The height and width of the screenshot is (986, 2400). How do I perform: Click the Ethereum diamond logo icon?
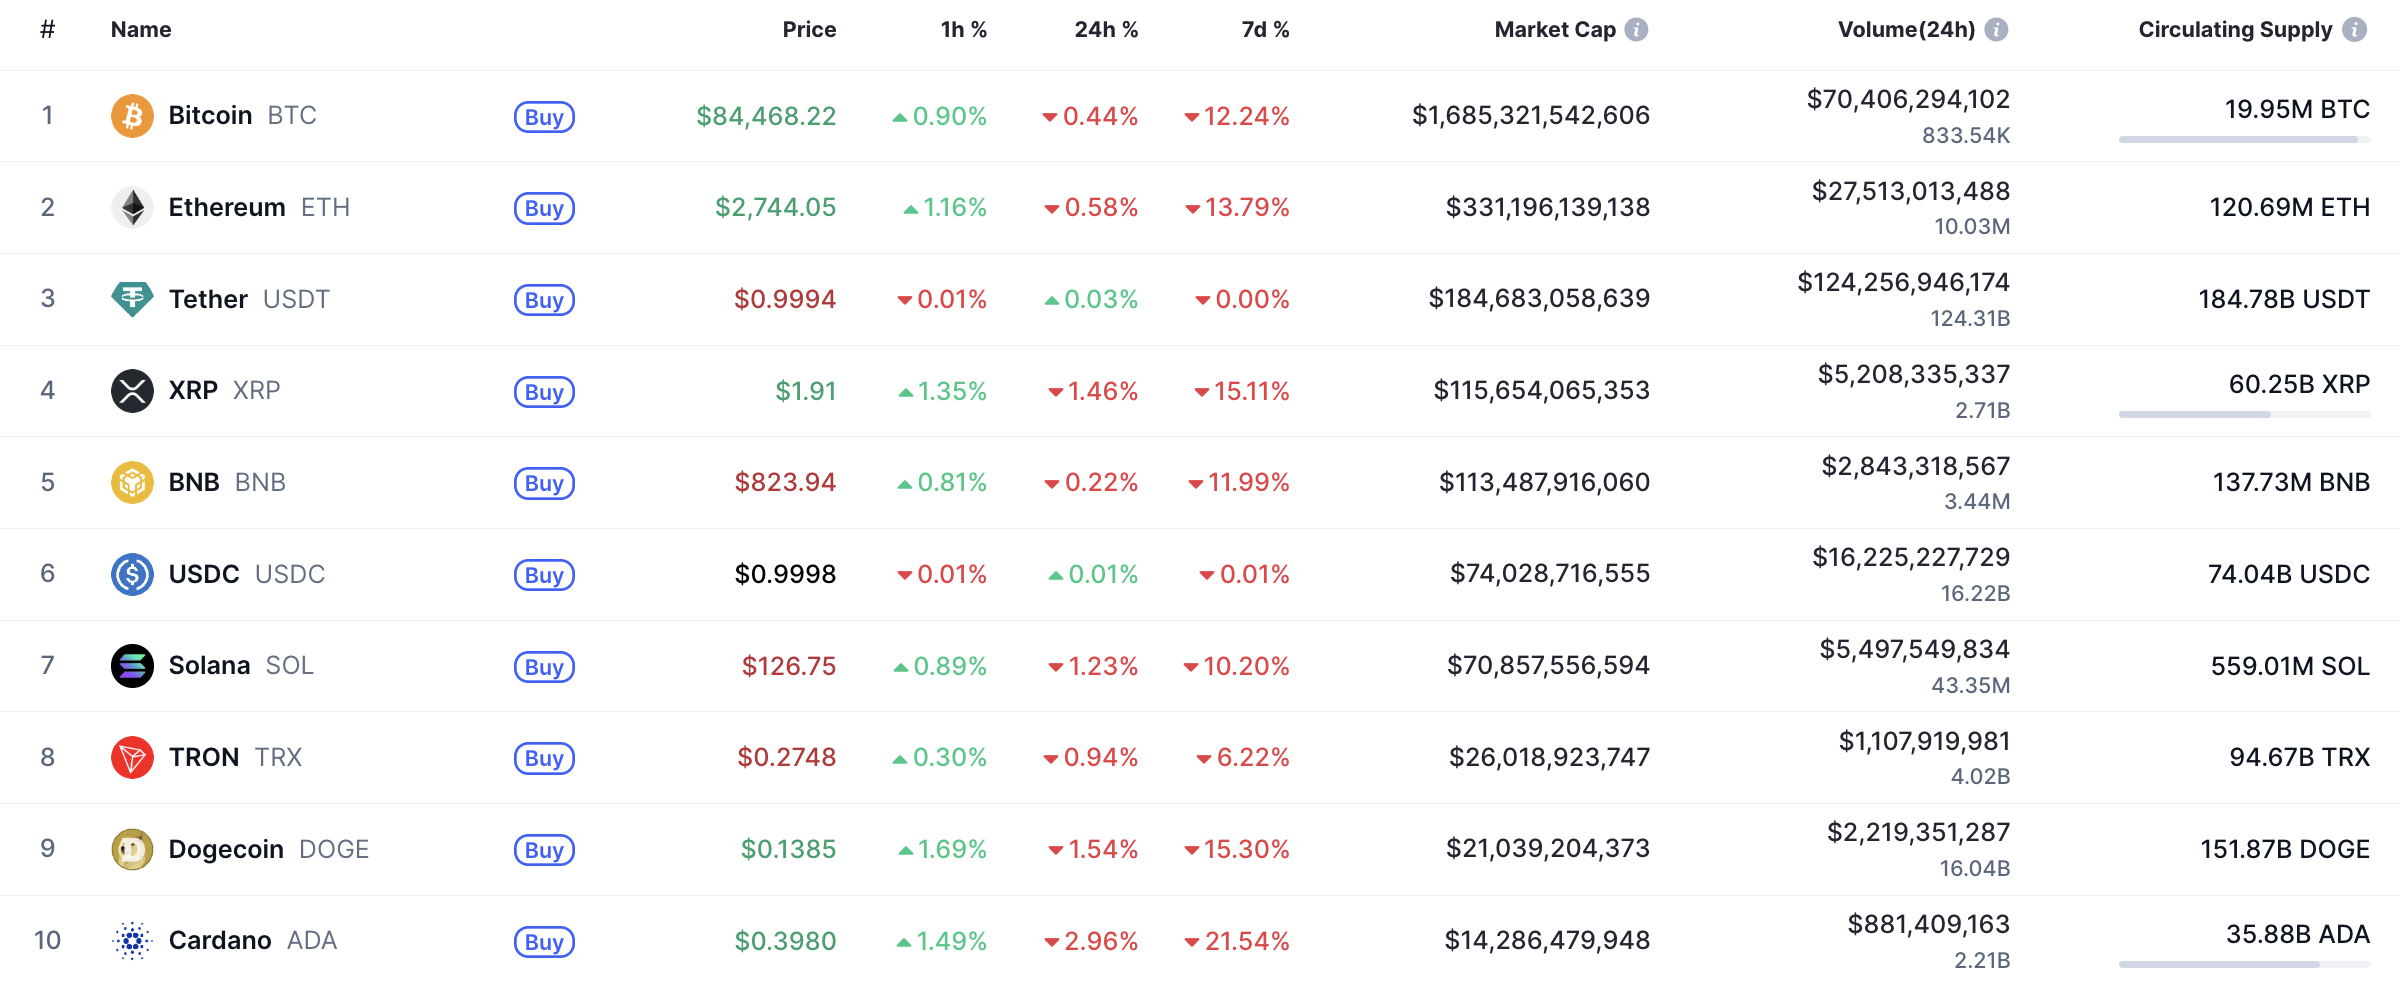(132, 208)
